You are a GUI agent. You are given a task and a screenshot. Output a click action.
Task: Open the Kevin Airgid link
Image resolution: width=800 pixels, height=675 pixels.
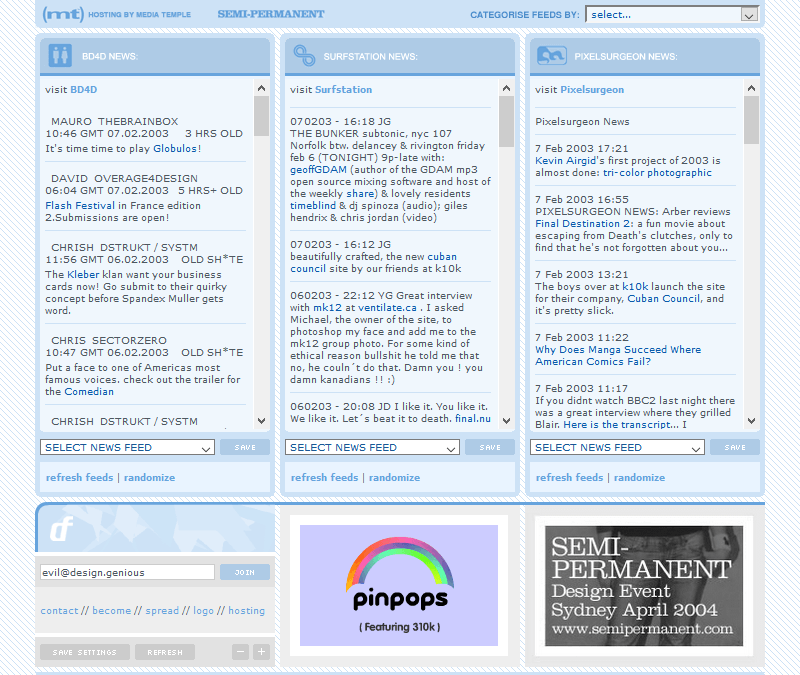[x=565, y=161]
